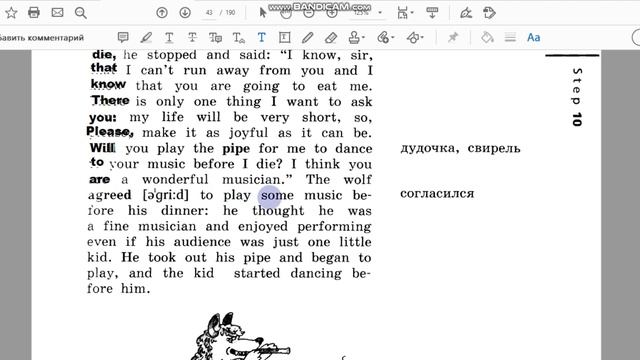Open text properties Aa button
The image size is (640, 360).
point(533,38)
